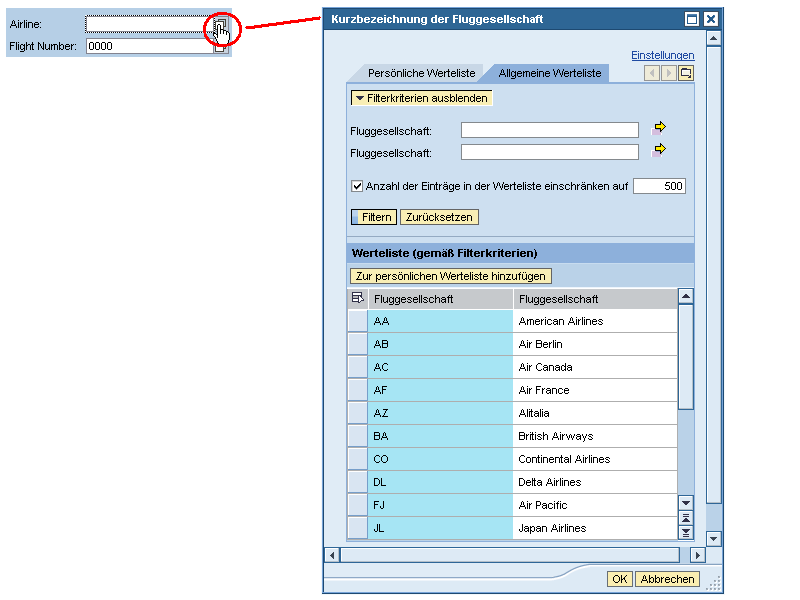The height and width of the screenshot is (600, 800).
Task: Click multiple selection arrow for second Fluggesellschaft
Action: coord(659,151)
